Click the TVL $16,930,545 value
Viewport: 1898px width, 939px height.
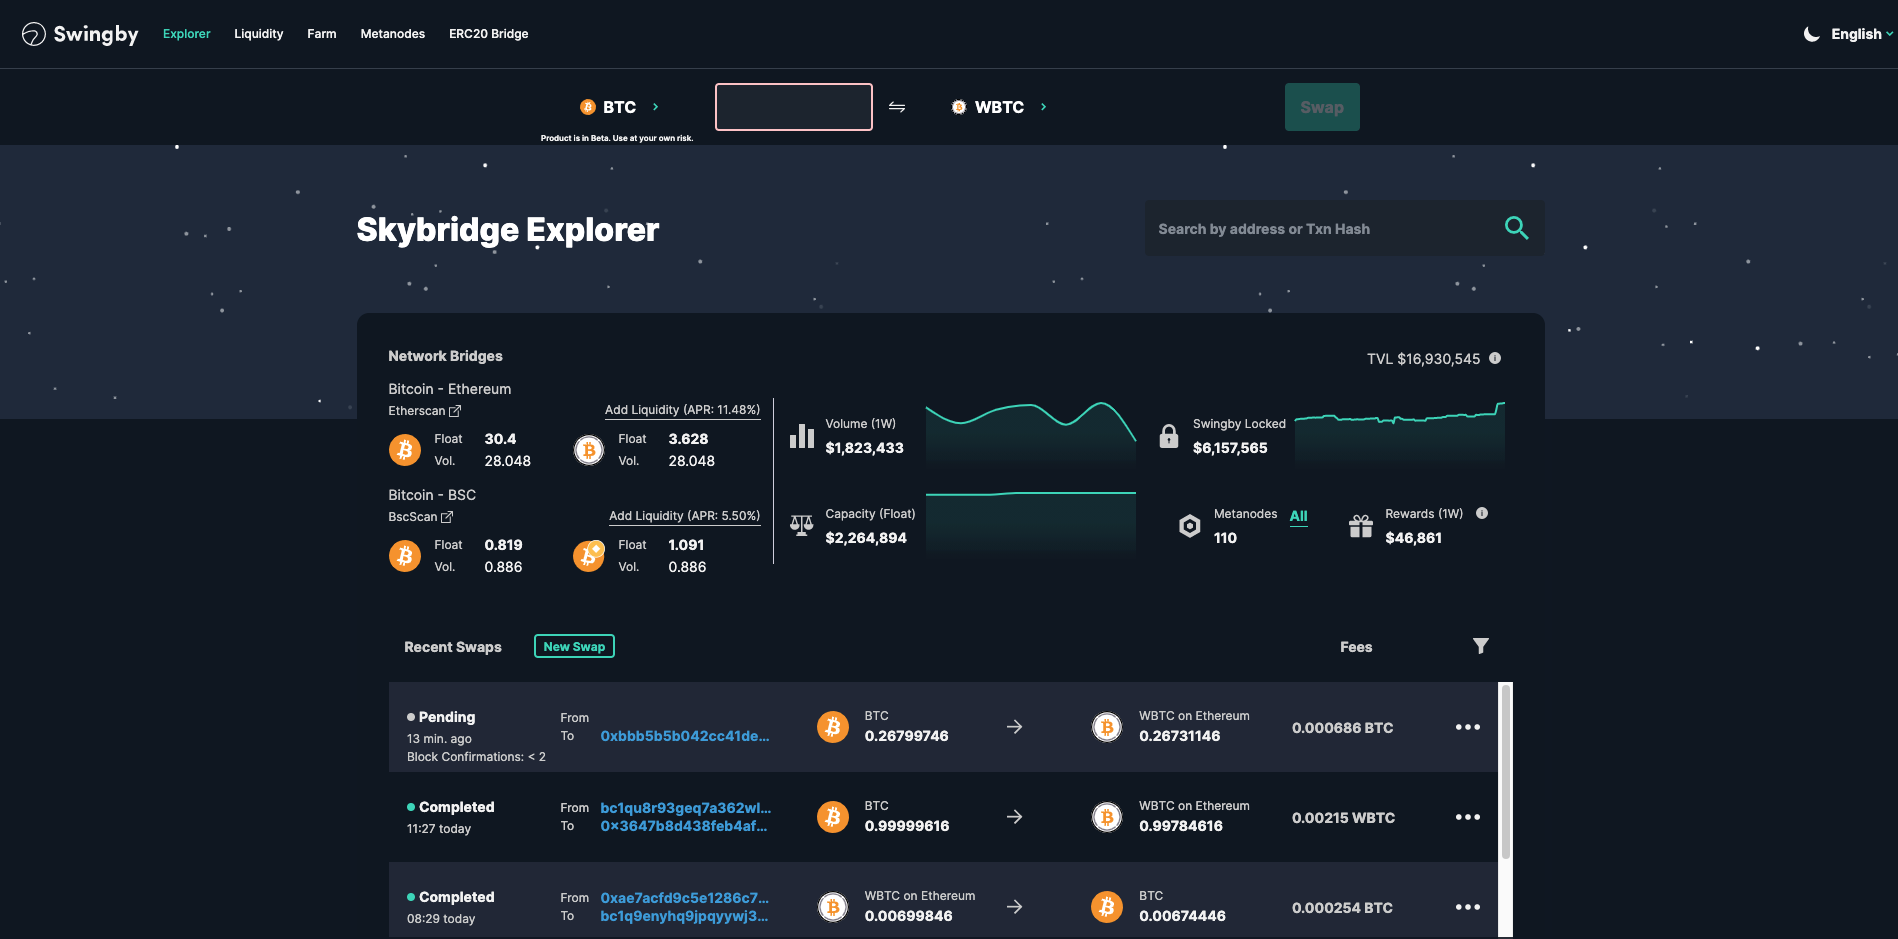click(x=1423, y=359)
